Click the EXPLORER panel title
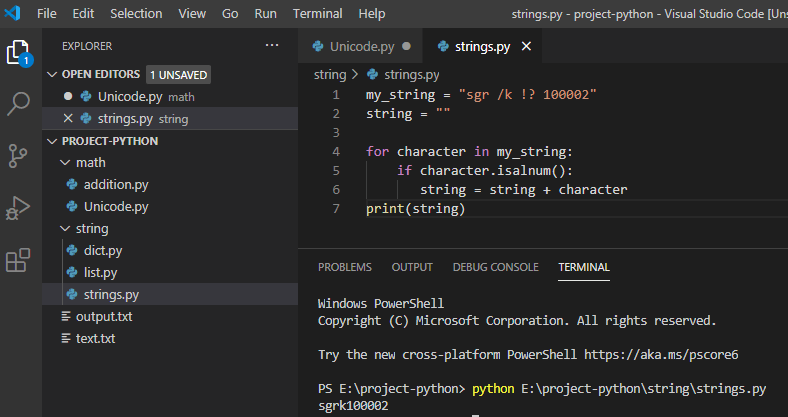788x417 pixels. [x=87, y=46]
